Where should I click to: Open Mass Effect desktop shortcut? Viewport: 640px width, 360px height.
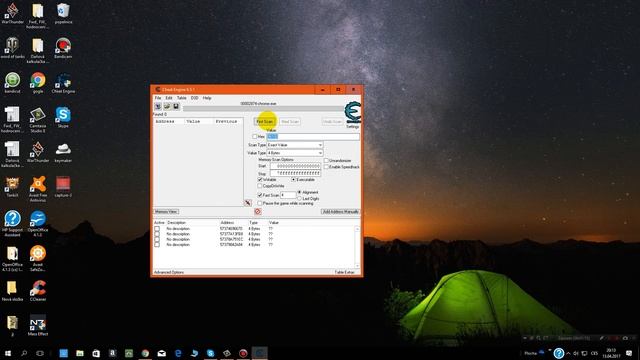point(38,326)
